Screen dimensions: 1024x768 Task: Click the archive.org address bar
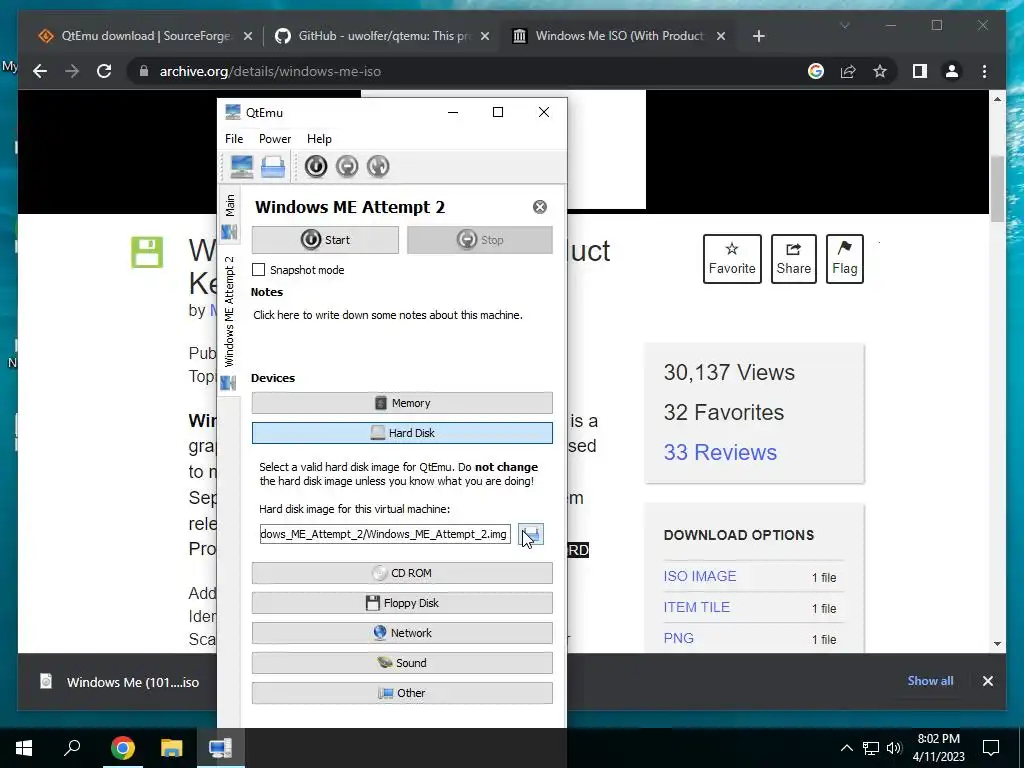(470, 71)
